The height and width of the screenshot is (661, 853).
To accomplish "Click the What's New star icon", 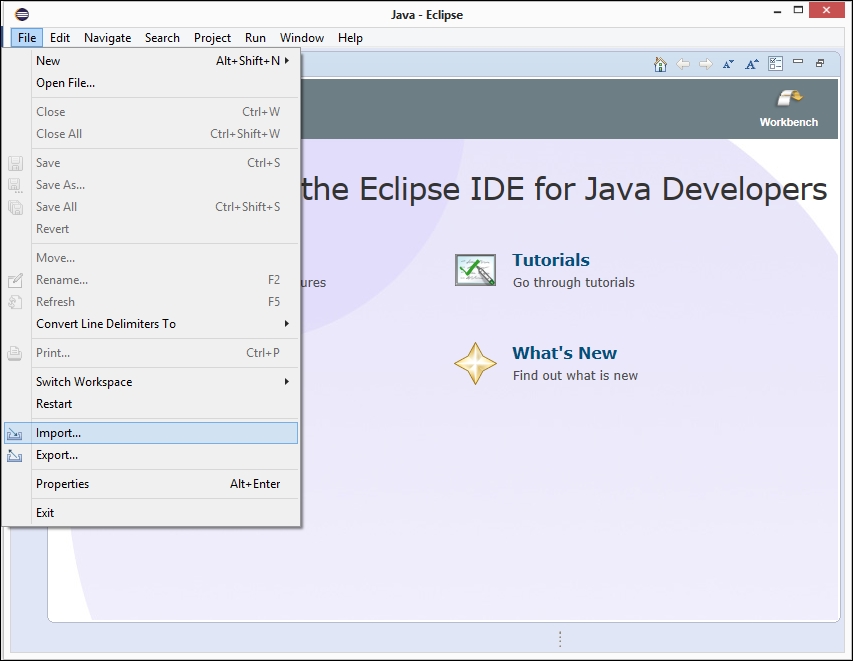I will point(475,363).
